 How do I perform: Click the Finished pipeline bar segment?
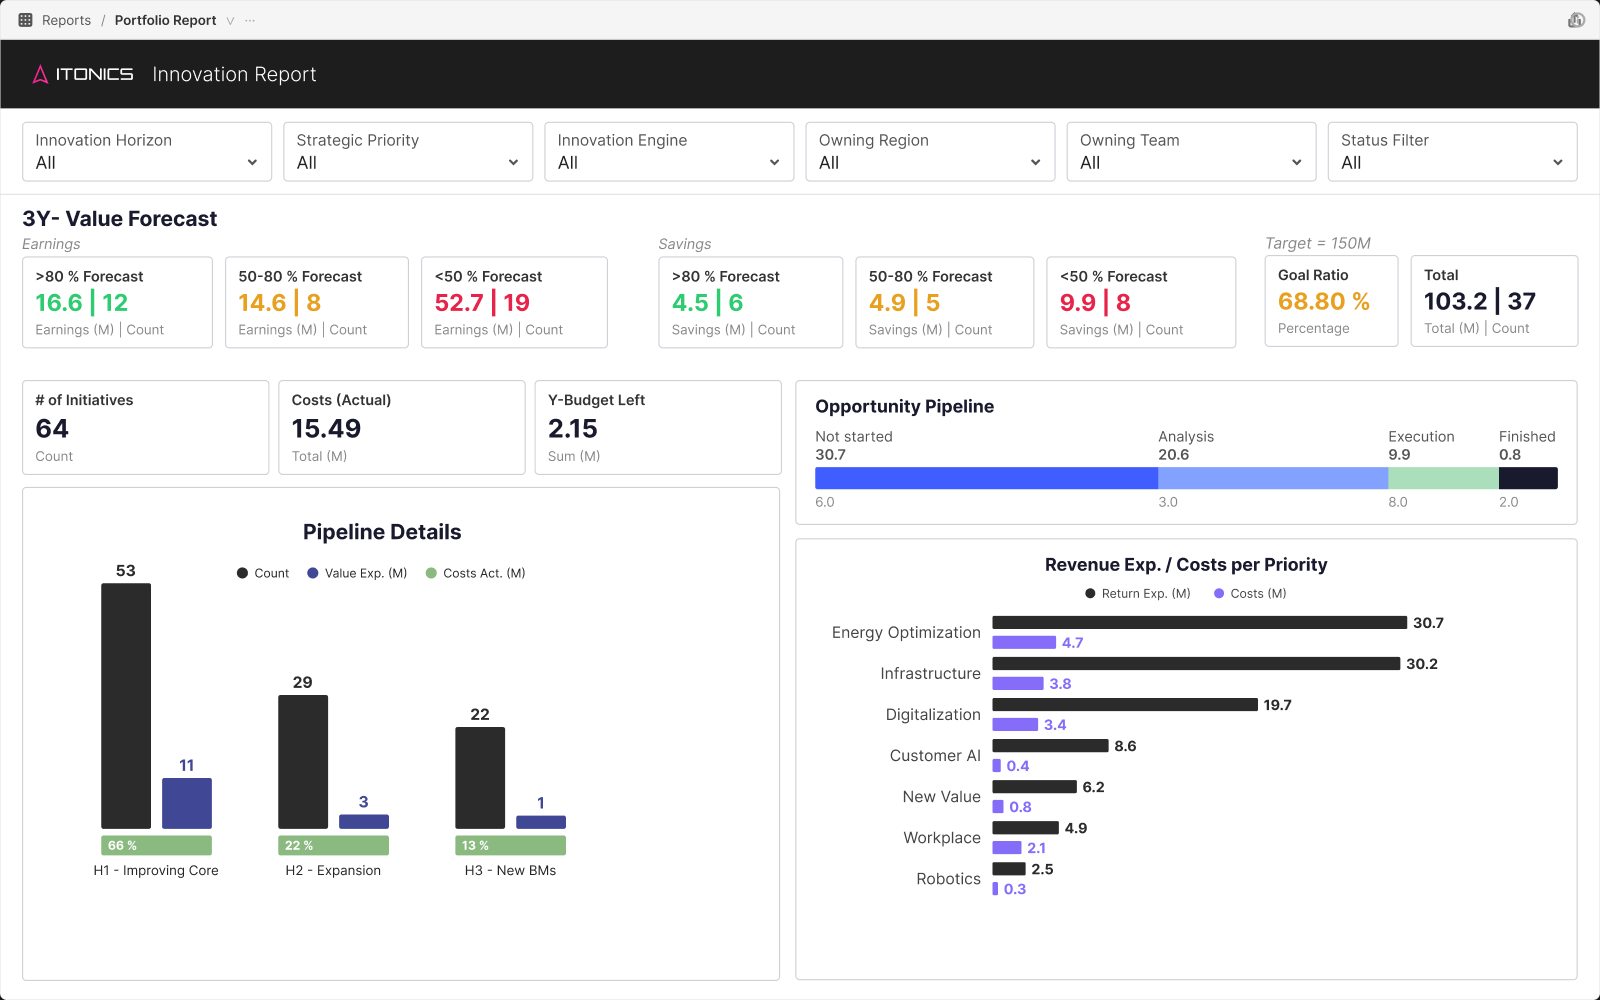pos(1528,478)
